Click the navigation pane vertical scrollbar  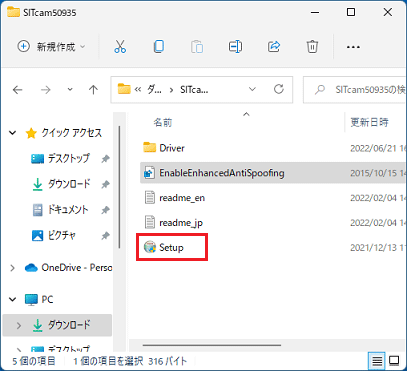coord(119,187)
